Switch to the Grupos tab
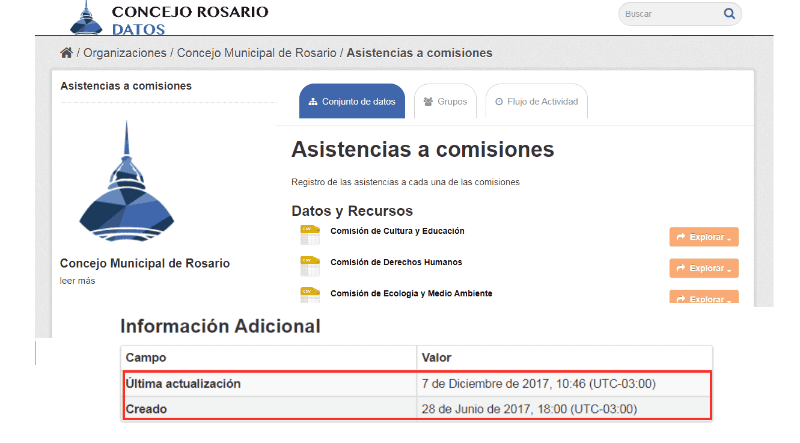The width and height of the screenshot is (800, 443). pos(445,102)
